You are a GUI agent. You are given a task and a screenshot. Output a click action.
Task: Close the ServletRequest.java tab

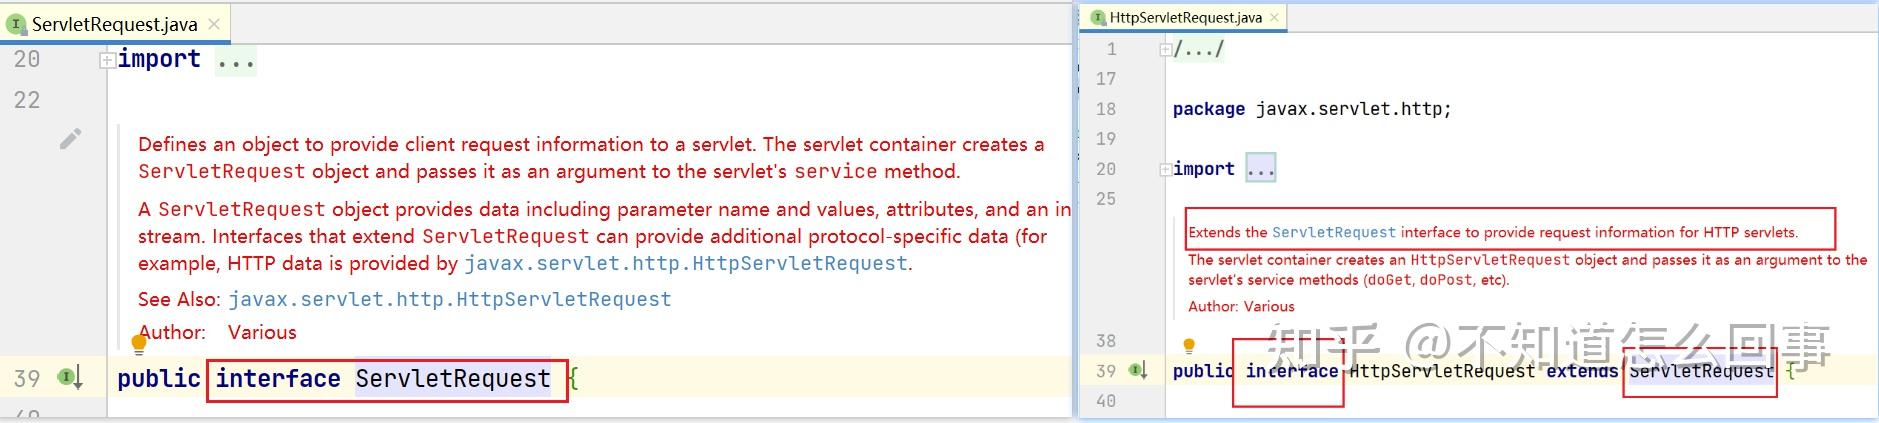214,24
